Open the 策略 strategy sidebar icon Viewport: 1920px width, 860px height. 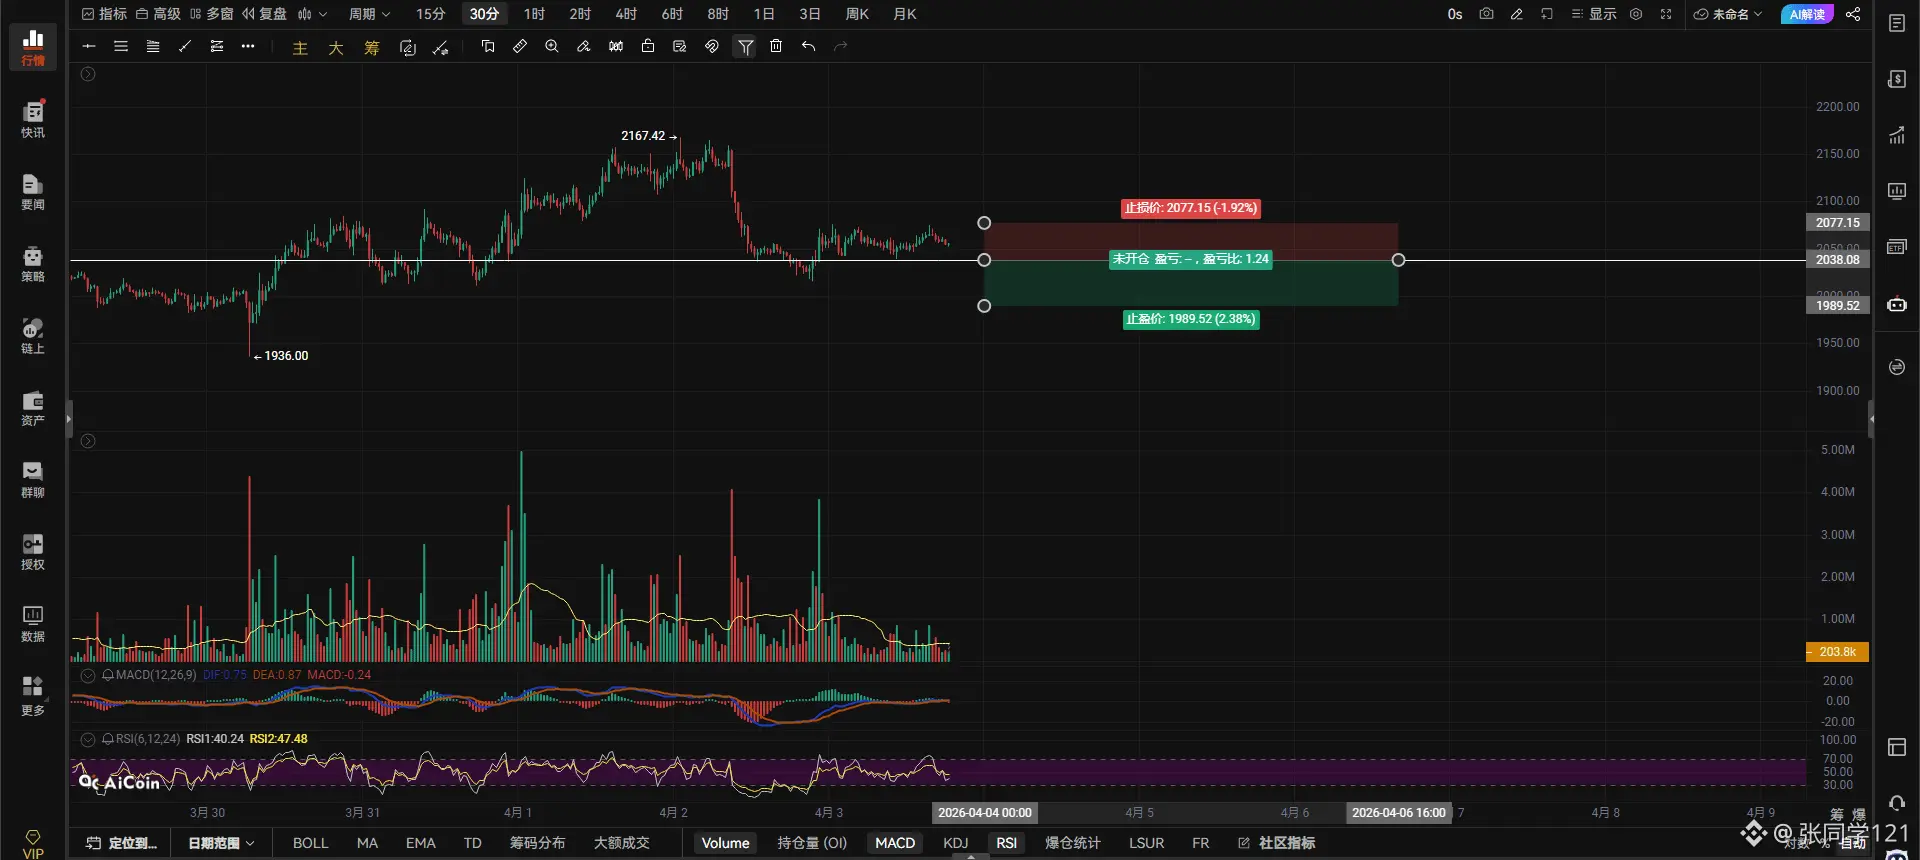click(x=33, y=263)
